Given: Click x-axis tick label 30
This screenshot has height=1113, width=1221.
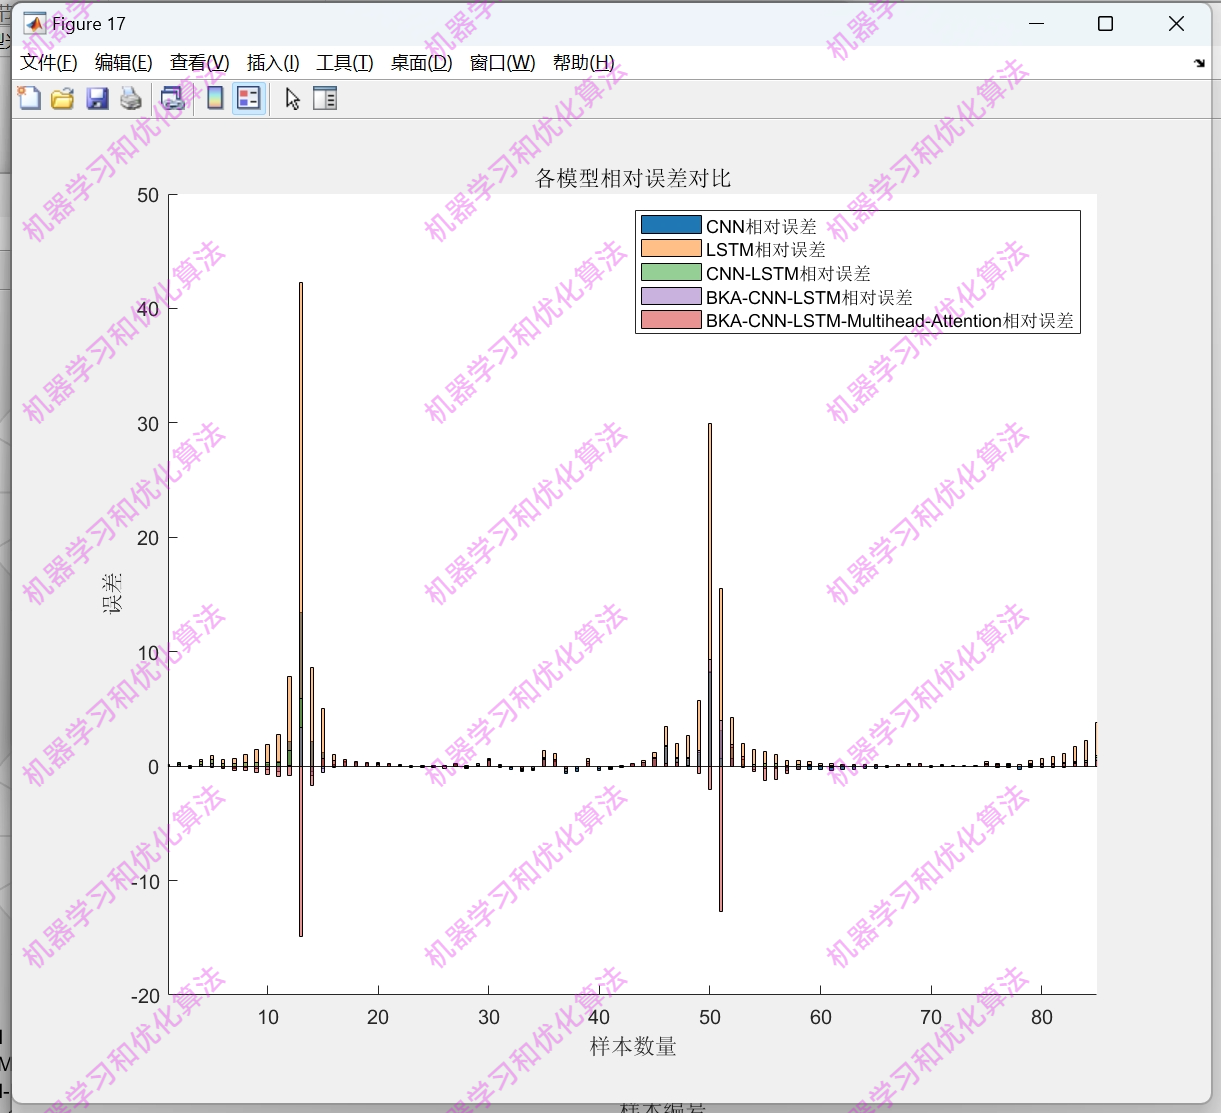Looking at the screenshot, I should point(489,1017).
